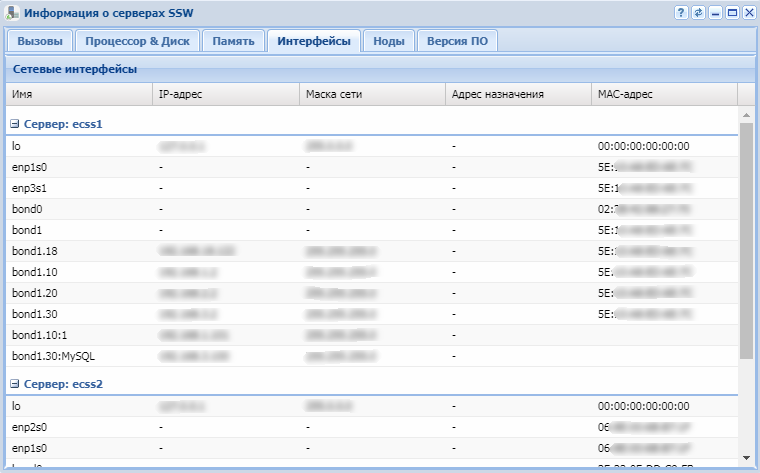The width and height of the screenshot is (760, 473).
Task: Click the refresh icon in title bar
Action: 698,13
